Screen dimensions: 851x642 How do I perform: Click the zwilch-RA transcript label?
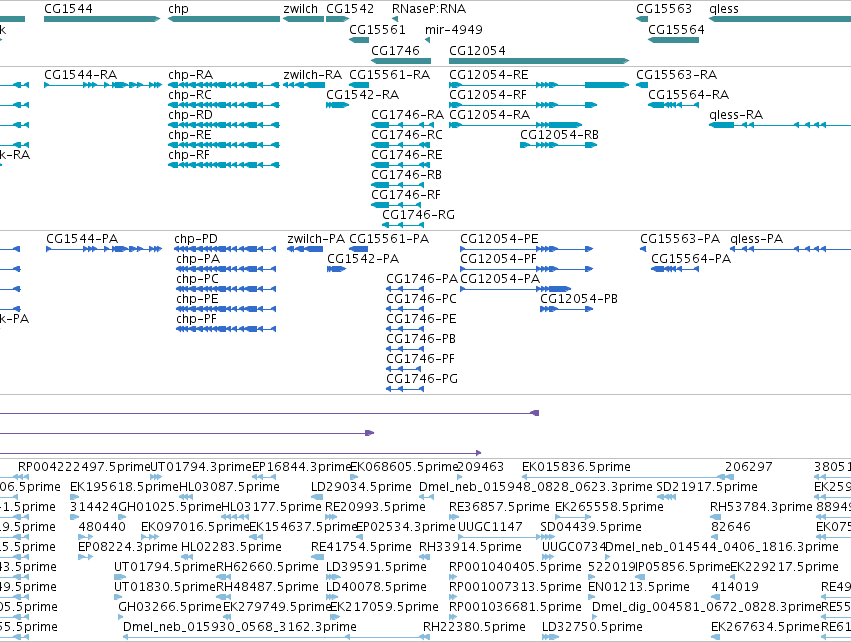click(x=313, y=74)
